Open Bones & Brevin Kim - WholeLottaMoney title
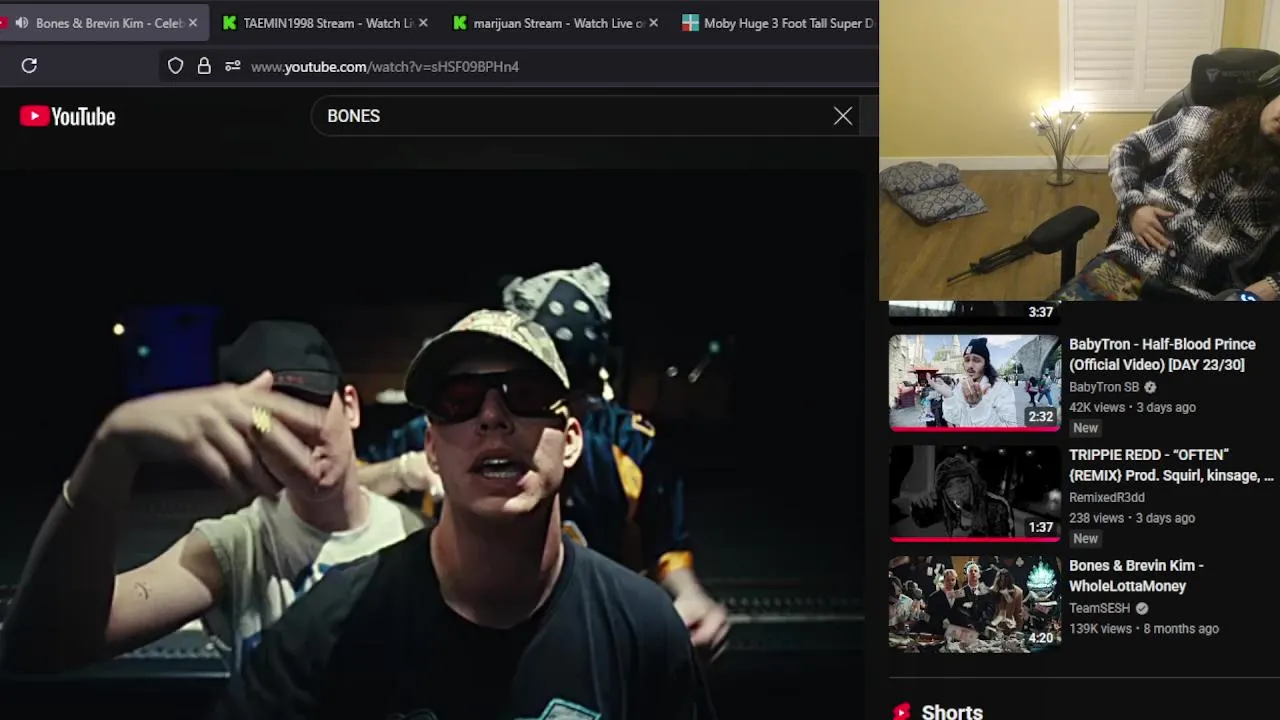This screenshot has width=1280, height=720. tap(1136, 576)
